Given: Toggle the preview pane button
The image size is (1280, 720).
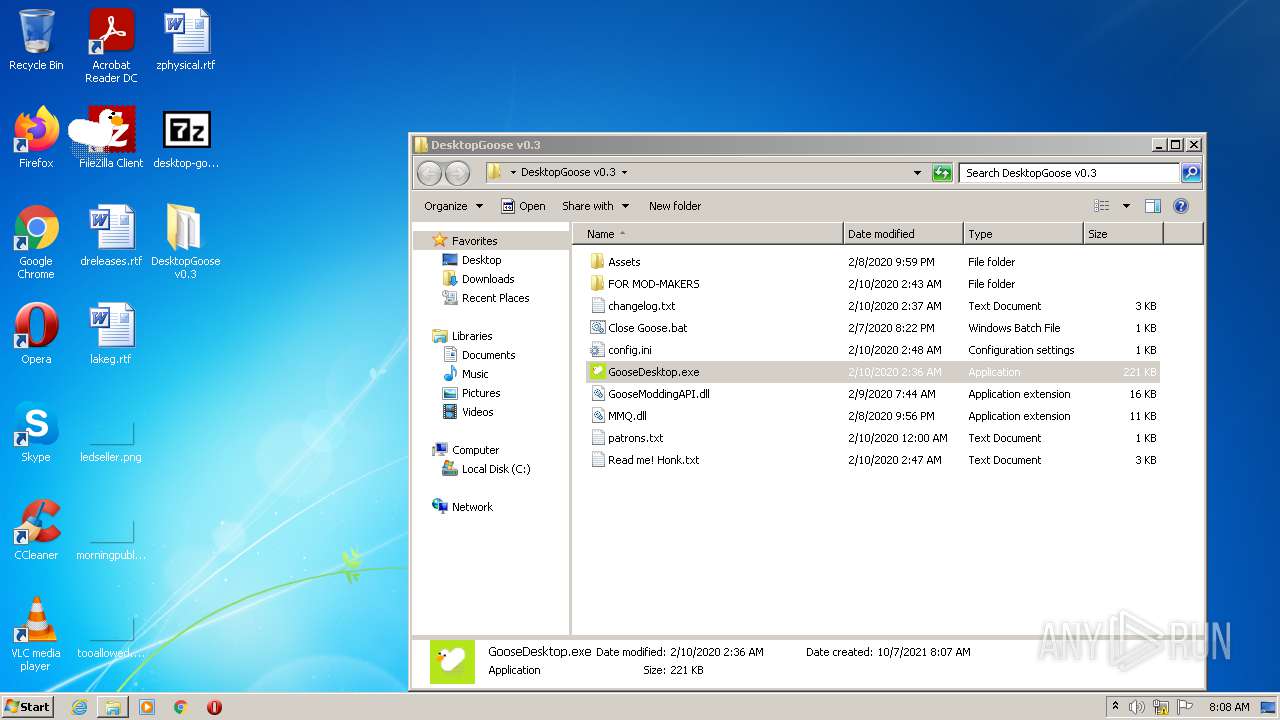Looking at the screenshot, I should [x=1152, y=206].
